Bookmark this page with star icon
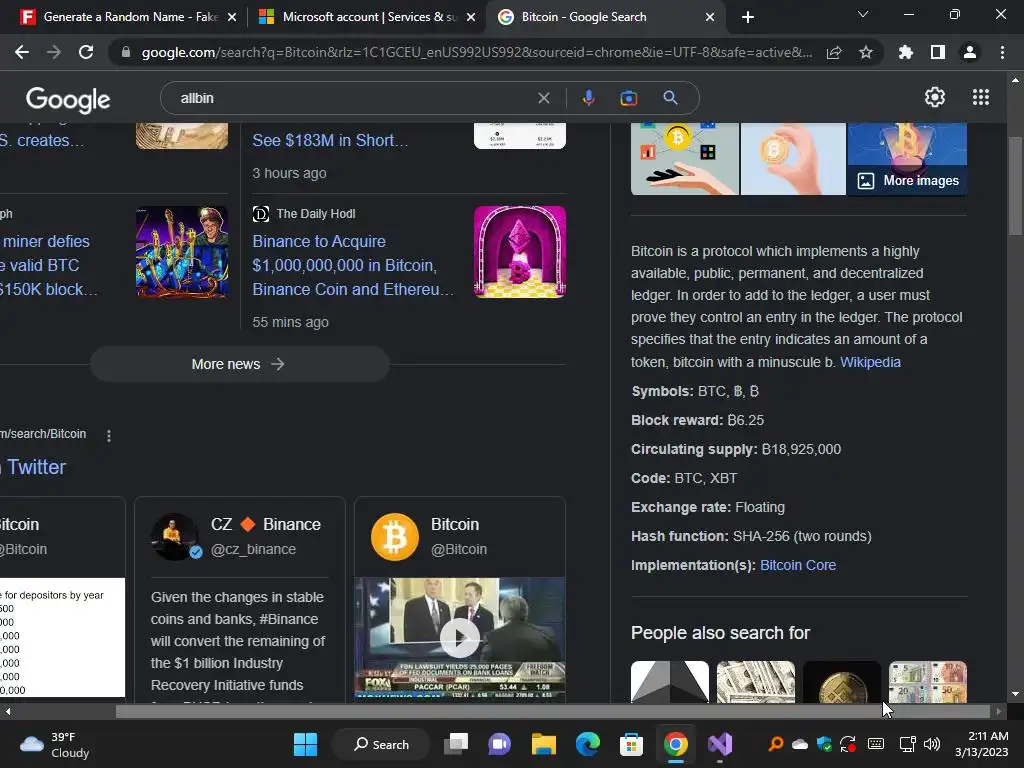1024x768 pixels. [x=866, y=53]
